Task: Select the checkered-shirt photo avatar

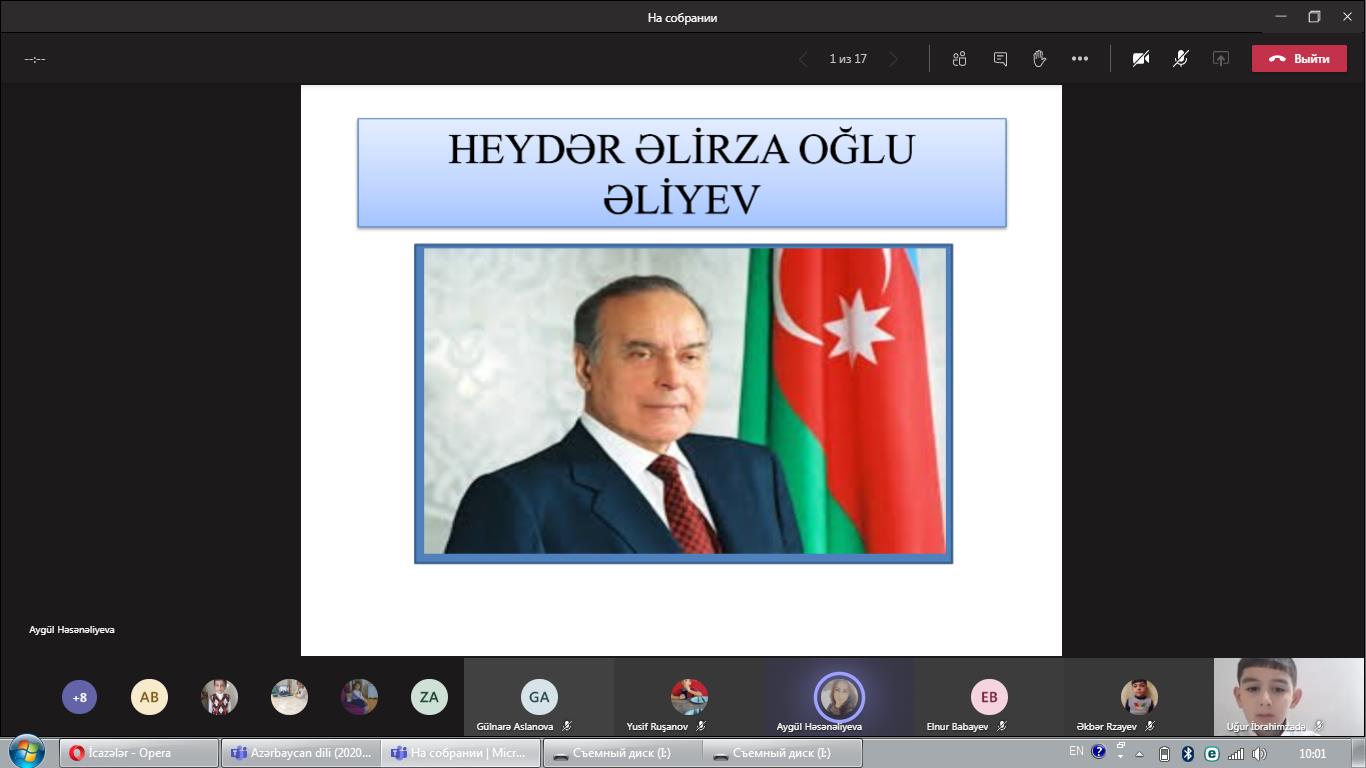Action: click(219, 697)
